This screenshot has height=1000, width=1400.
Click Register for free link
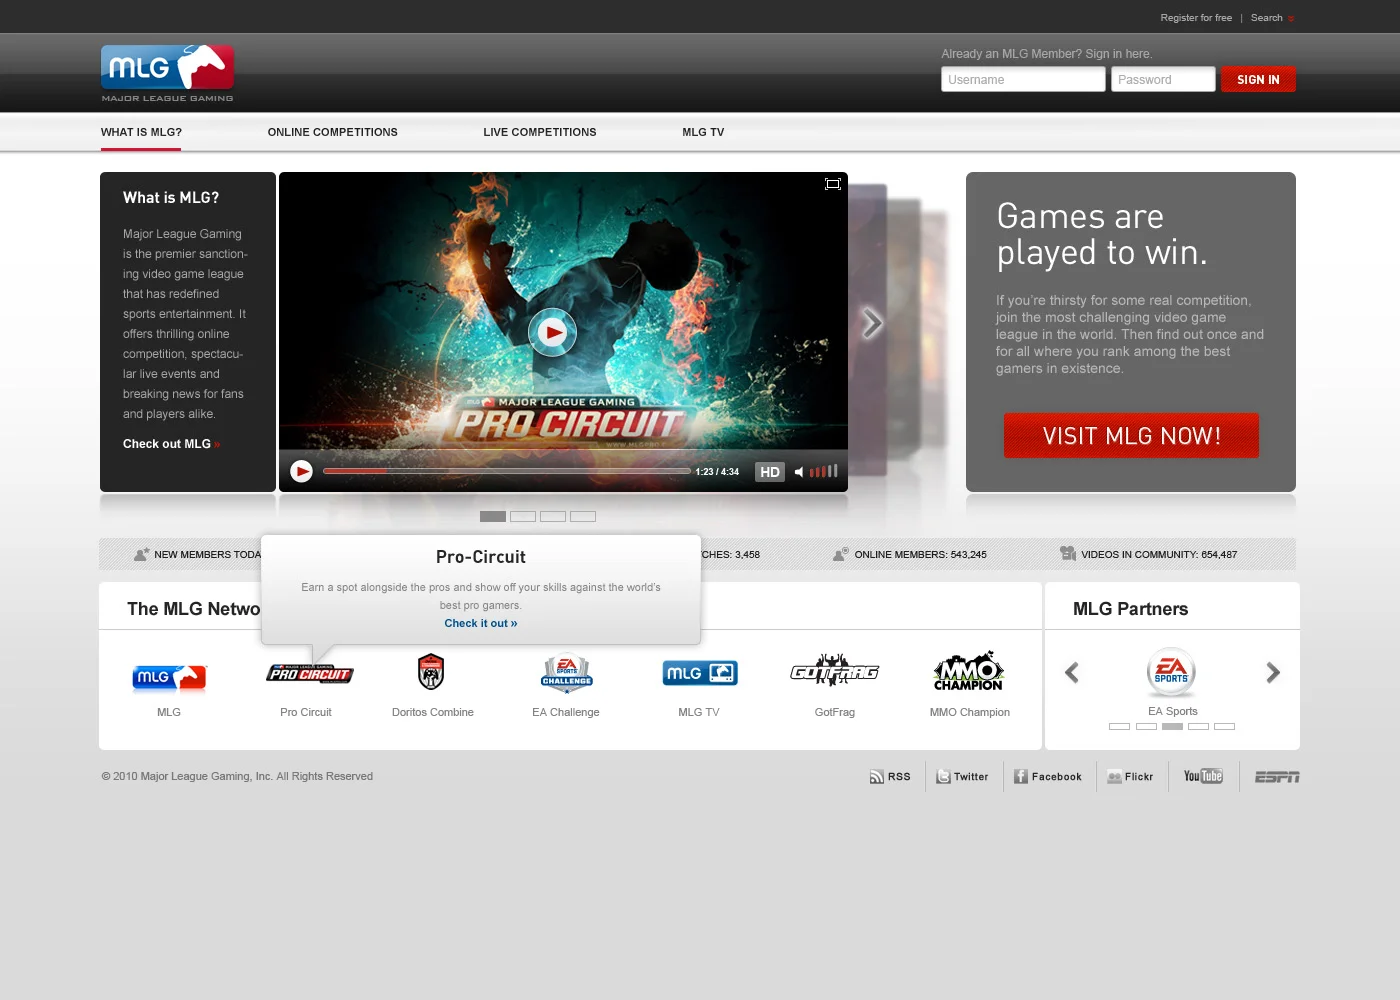point(1196,18)
